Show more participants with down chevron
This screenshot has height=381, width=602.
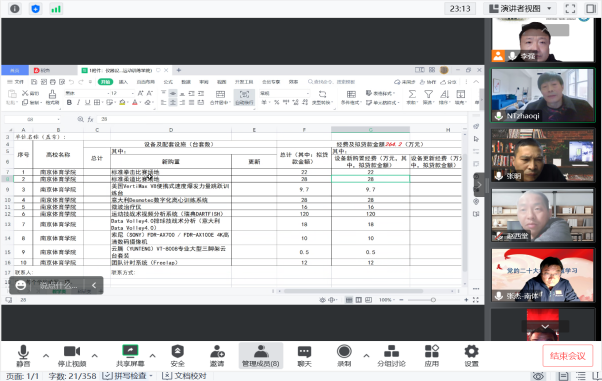coord(545,326)
